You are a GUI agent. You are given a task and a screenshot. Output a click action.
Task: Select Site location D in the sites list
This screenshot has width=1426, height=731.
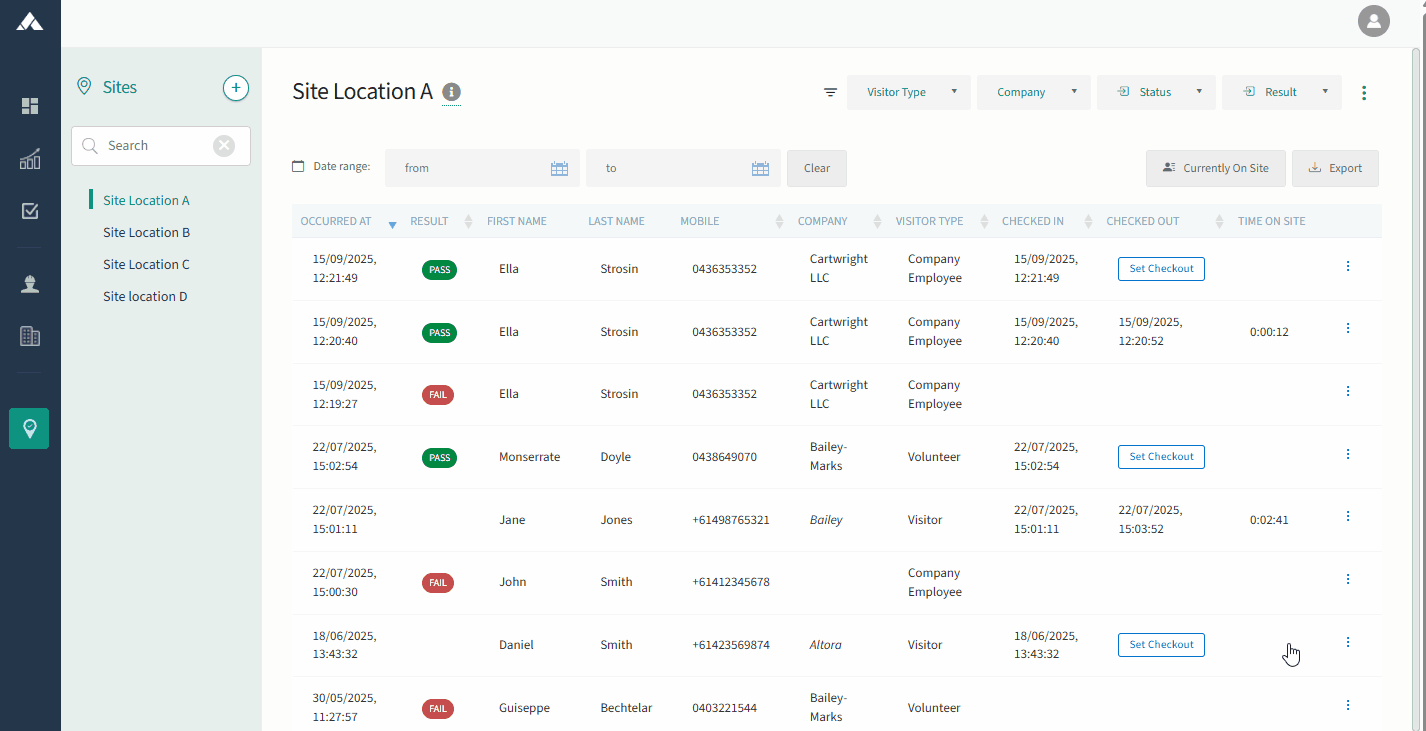pos(145,296)
